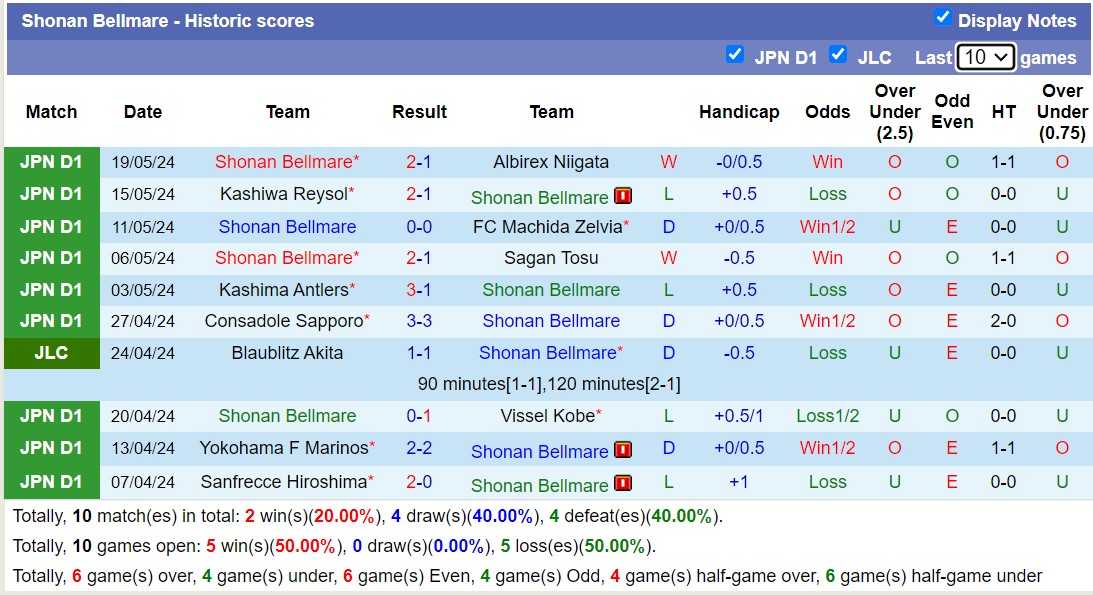The image size is (1093, 595).
Task: Toggle the Display Notes checkbox
Action: (x=942, y=18)
